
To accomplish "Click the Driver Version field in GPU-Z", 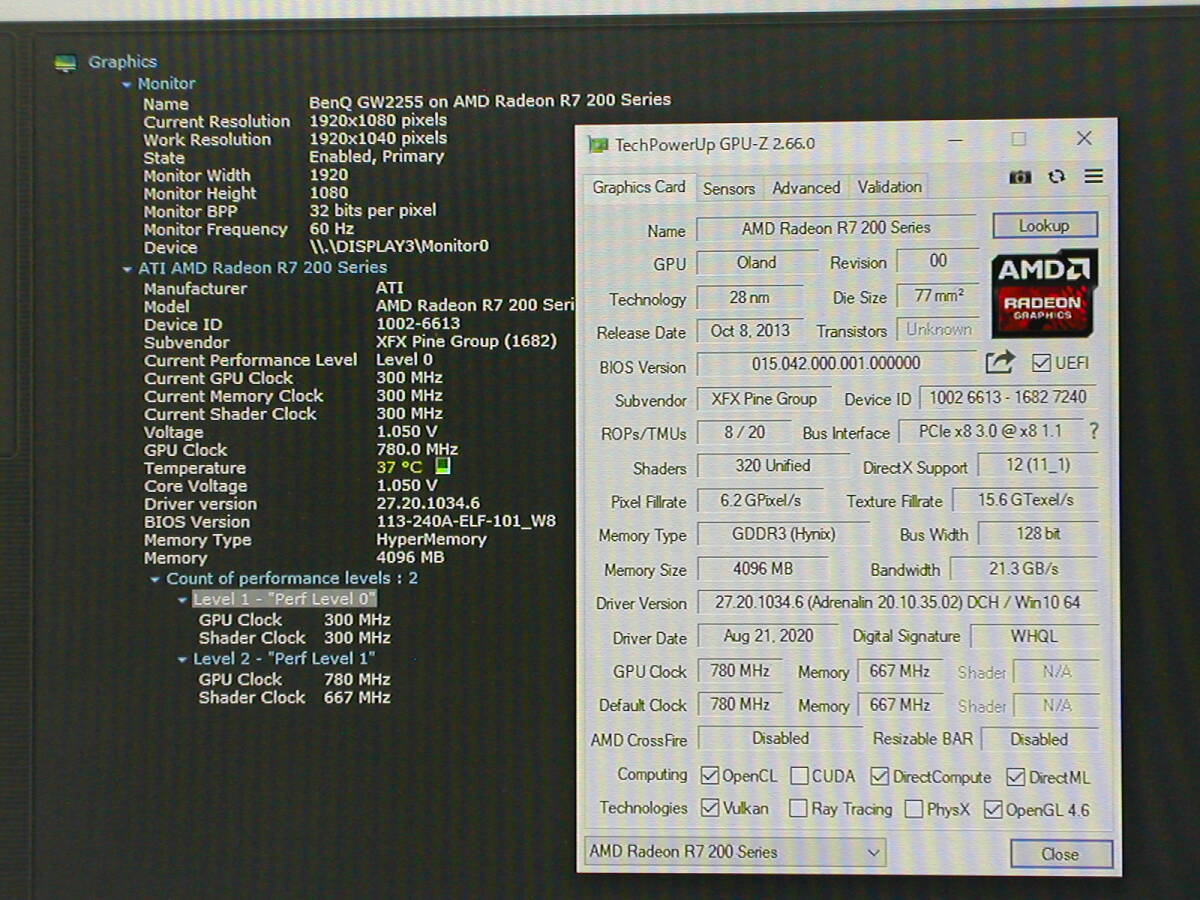I will pos(898,602).
